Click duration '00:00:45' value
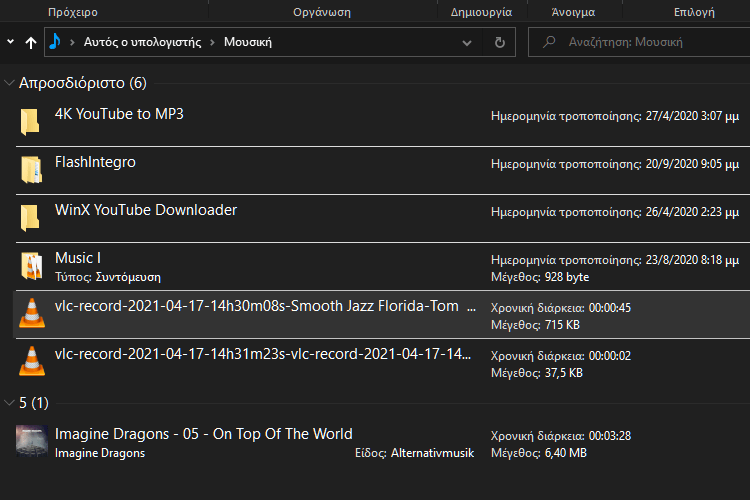Viewport: 750px width, 500px height. (610, 308)
